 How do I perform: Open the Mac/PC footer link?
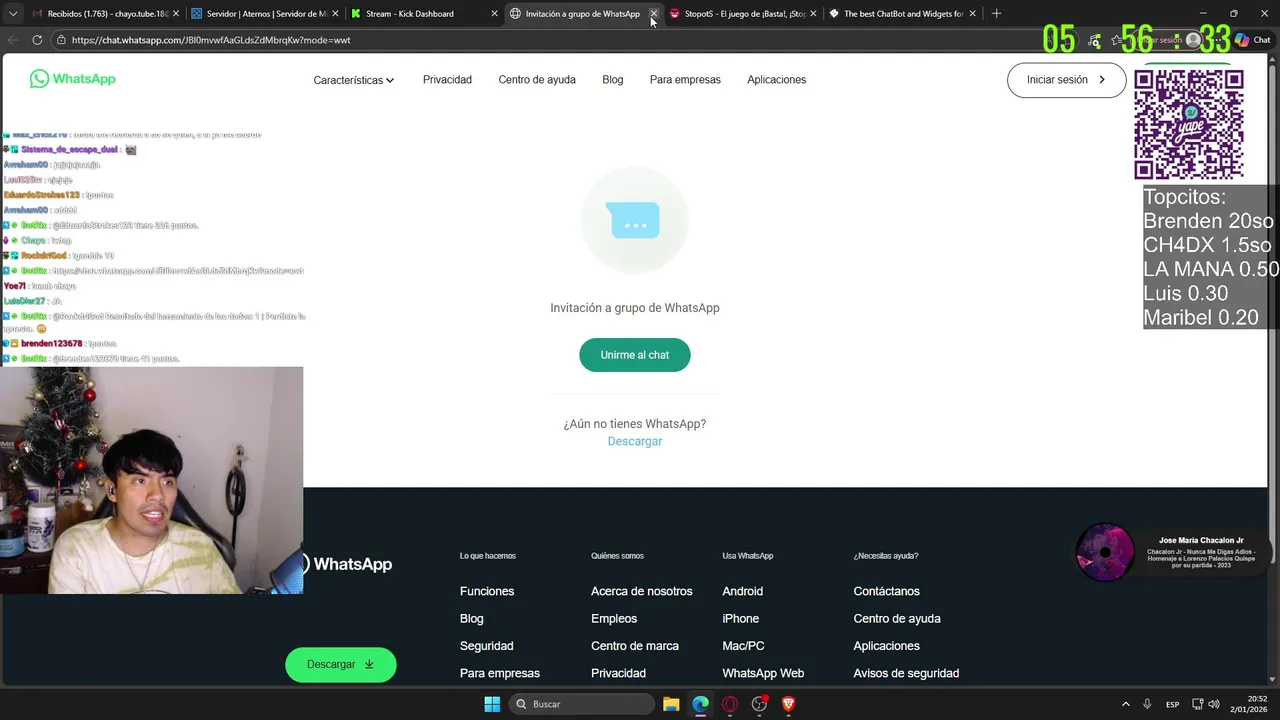pos(743,646)
